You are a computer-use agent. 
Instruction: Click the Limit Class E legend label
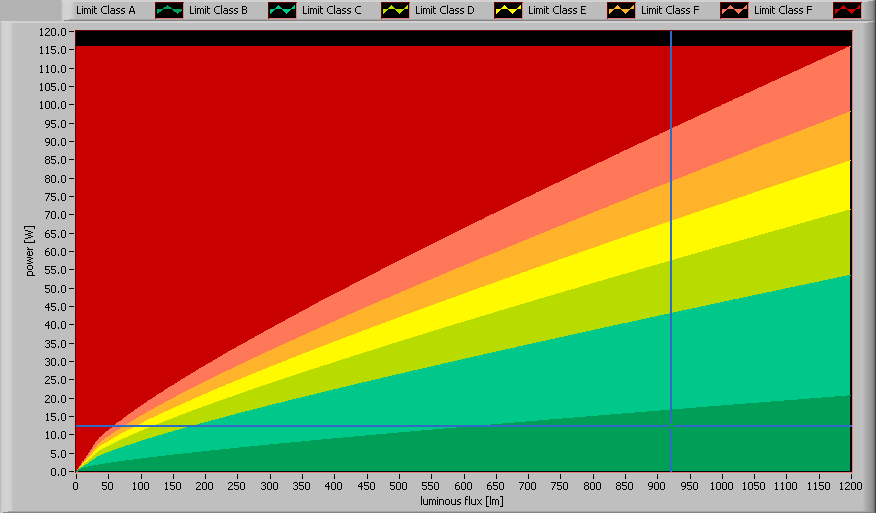[x=558, y=10]
